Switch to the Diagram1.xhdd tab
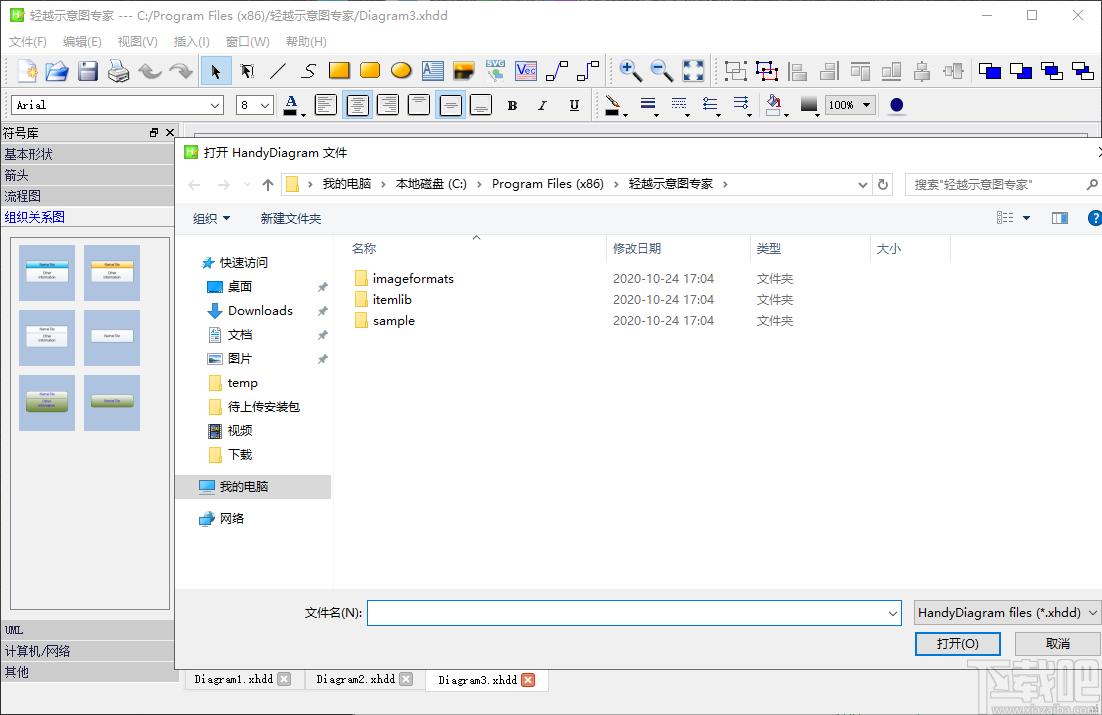1102x715 pixels. (x=233, y=679)
